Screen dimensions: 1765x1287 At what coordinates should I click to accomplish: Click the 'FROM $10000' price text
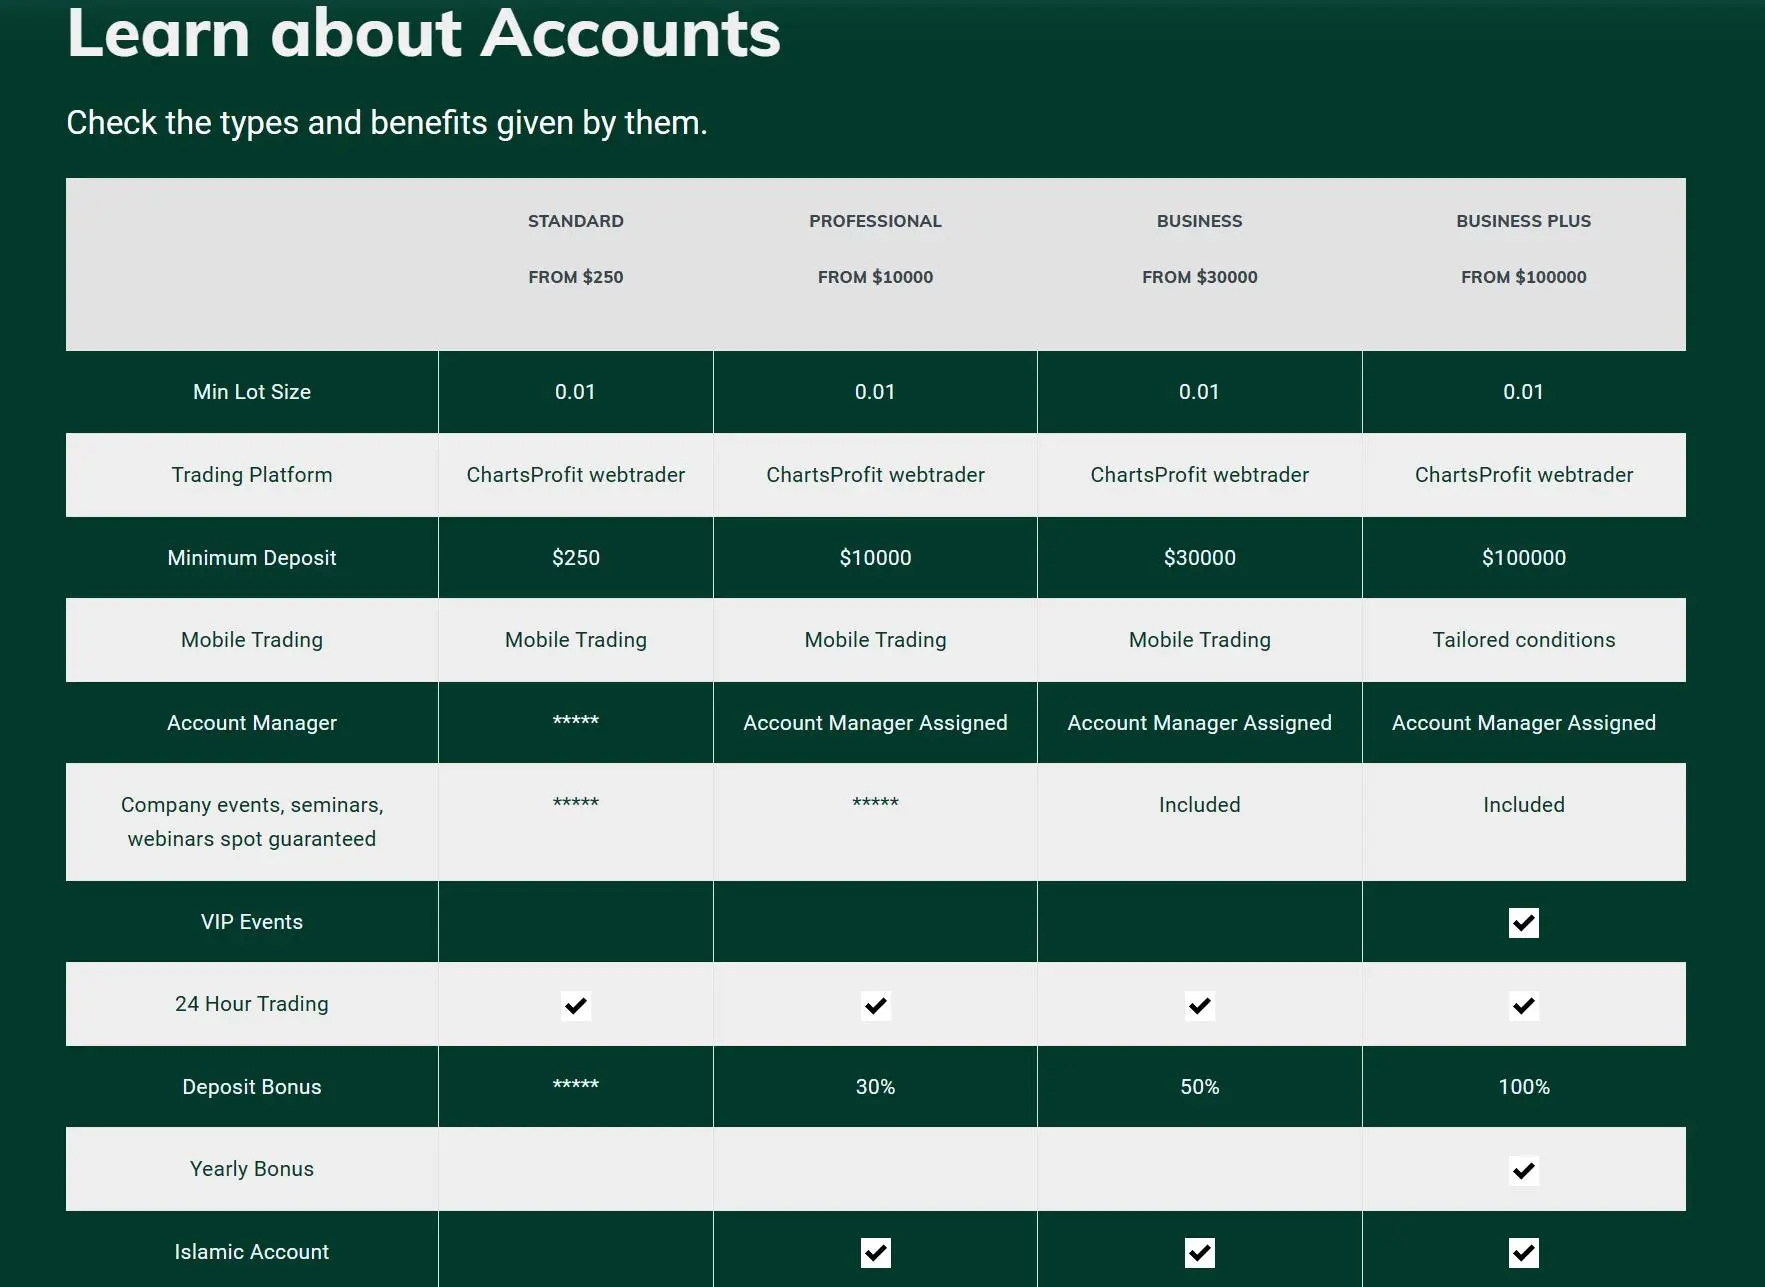[875, 277]
